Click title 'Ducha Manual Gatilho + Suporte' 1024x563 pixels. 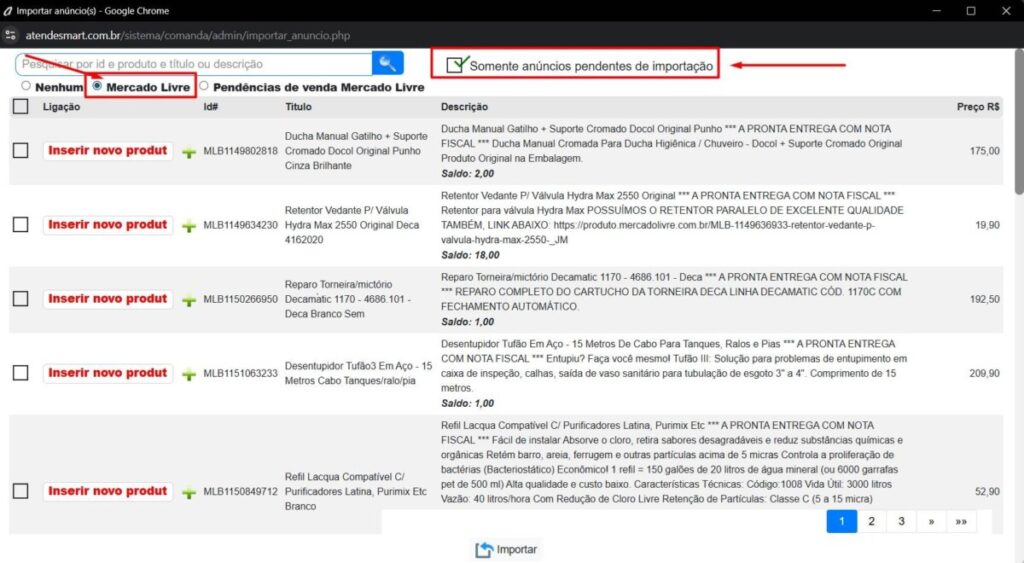pos(356,136)
